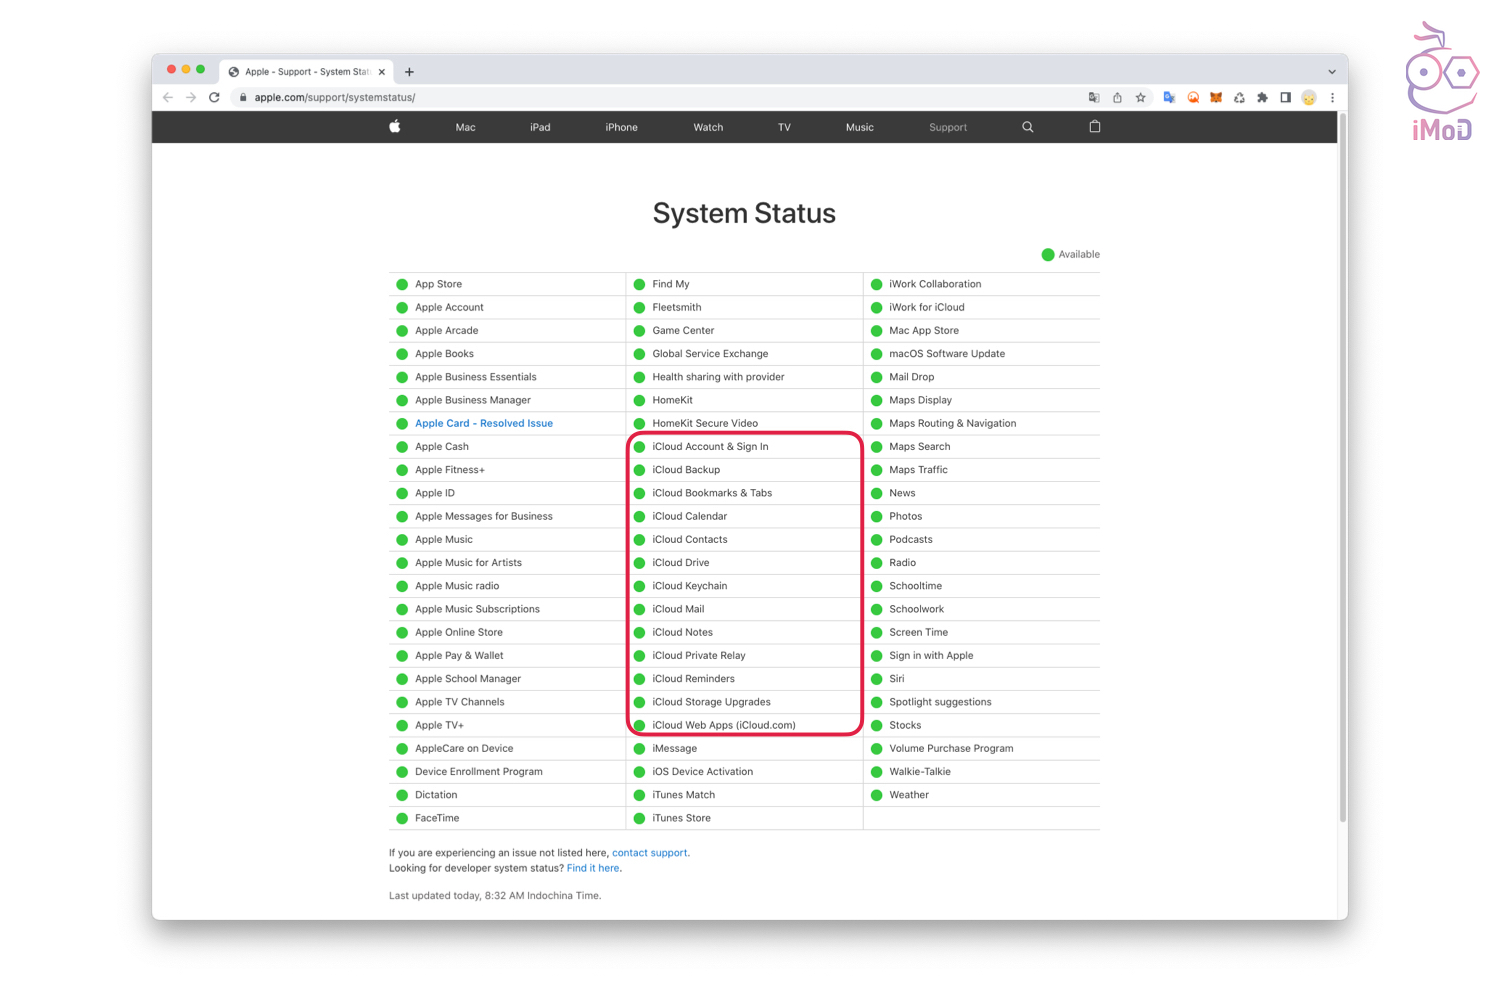Open the search icon in Apple's nav bar

[1027, 127]
